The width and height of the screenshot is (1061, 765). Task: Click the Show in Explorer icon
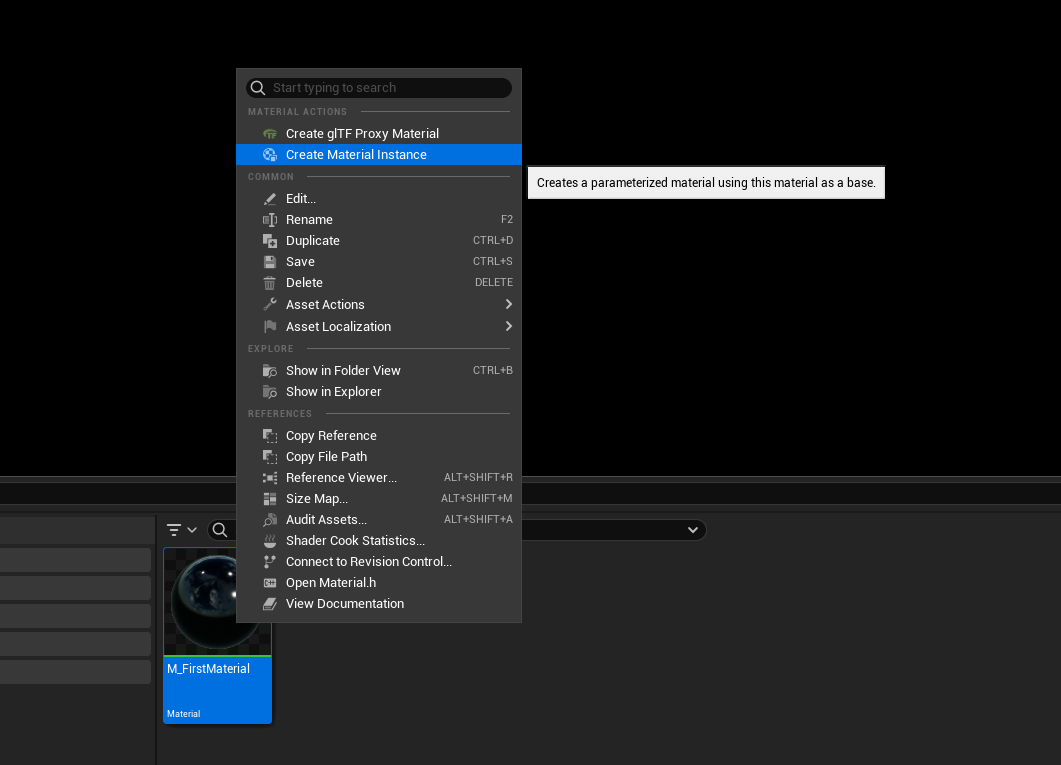270,392
